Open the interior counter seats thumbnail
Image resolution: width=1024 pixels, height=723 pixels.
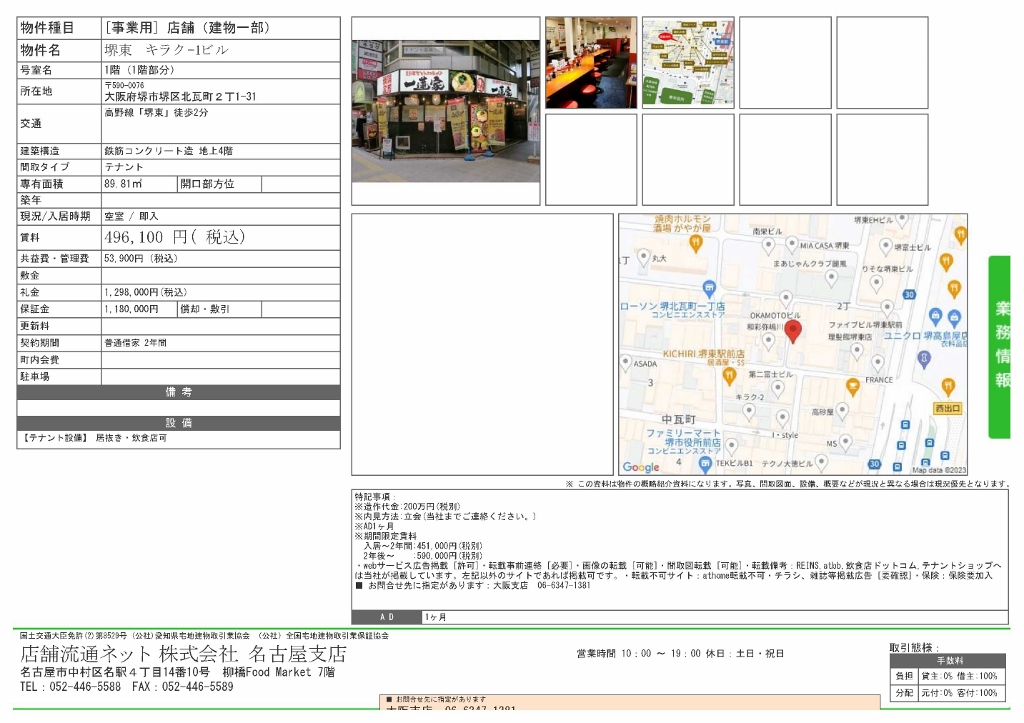click(591, 63)
